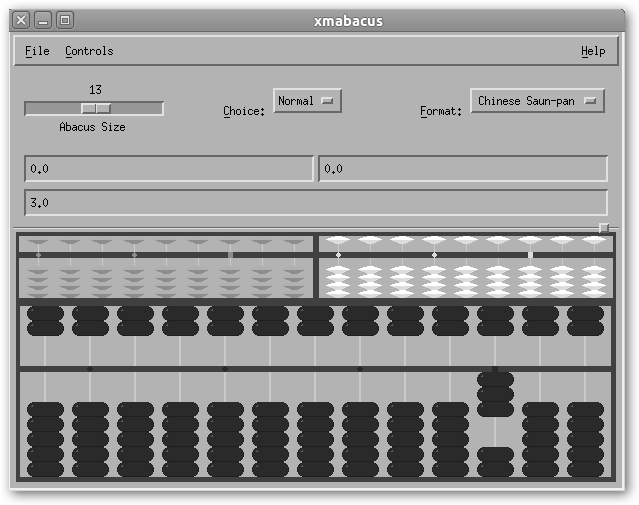
Task: Select the left gray mini abacus
Action: [166, 267]
